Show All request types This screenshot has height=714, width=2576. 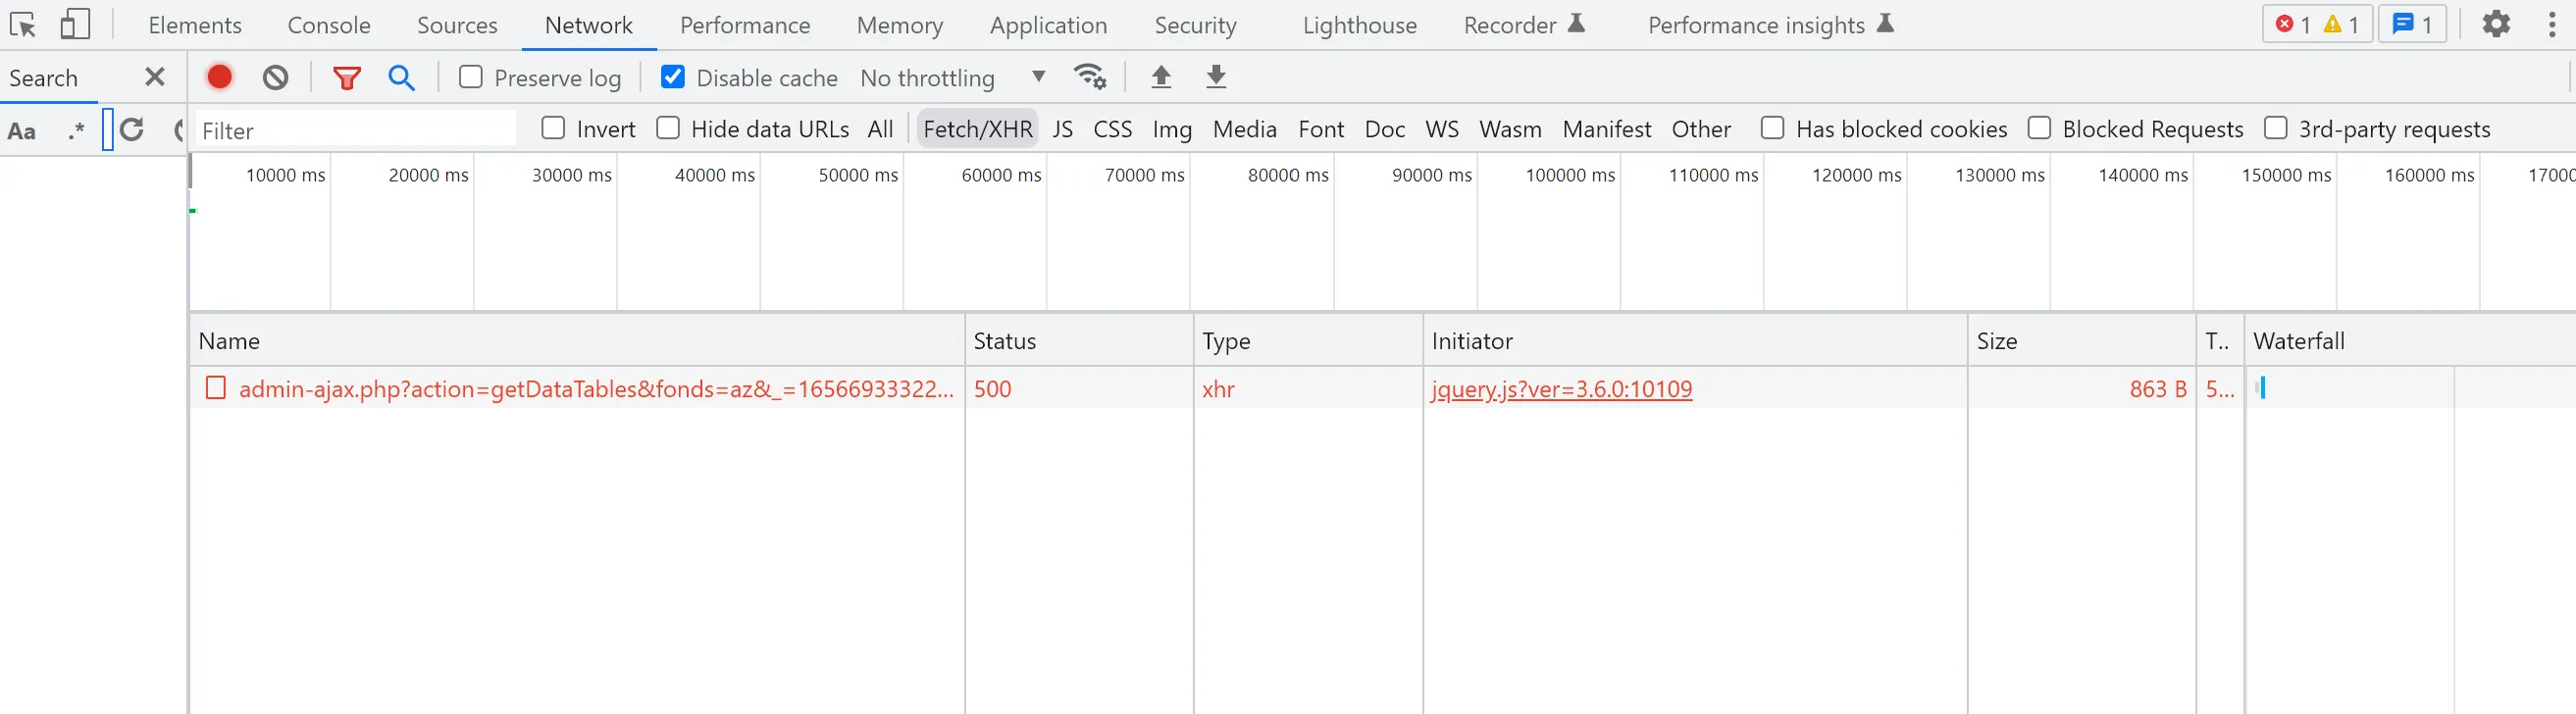(881, 129)
